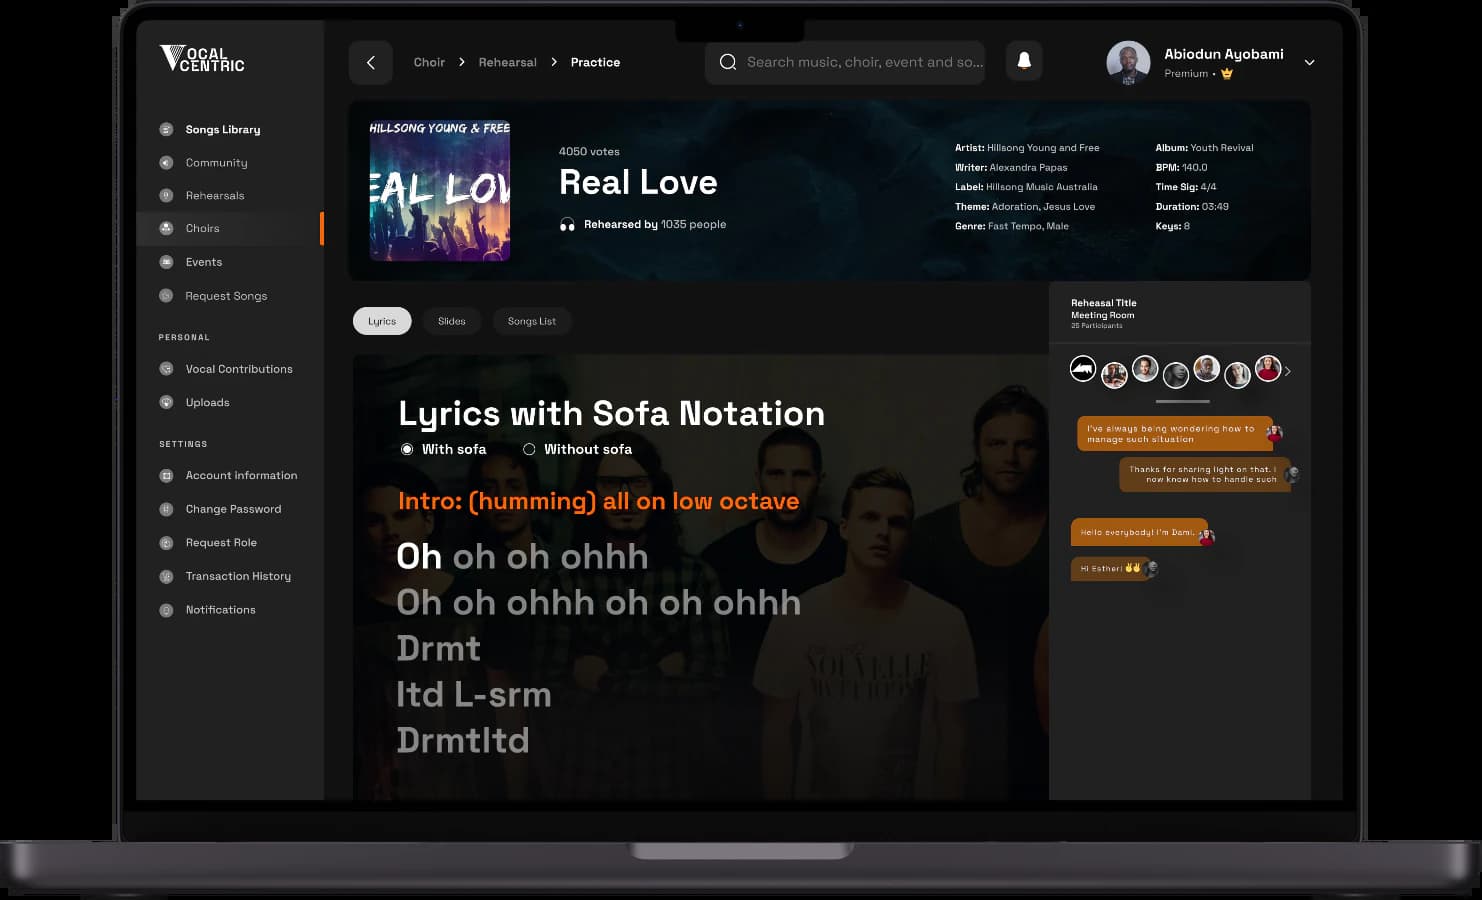Click the "Hi Esther!" chat message

click(1111, 568)
